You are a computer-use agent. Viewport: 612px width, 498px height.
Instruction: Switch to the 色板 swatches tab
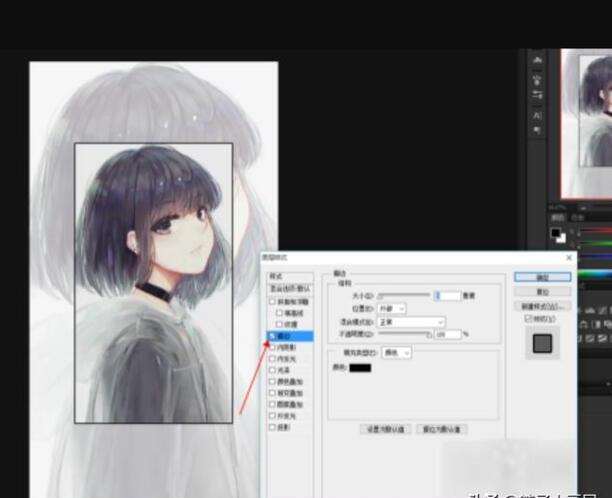click(x=577, y=217)
